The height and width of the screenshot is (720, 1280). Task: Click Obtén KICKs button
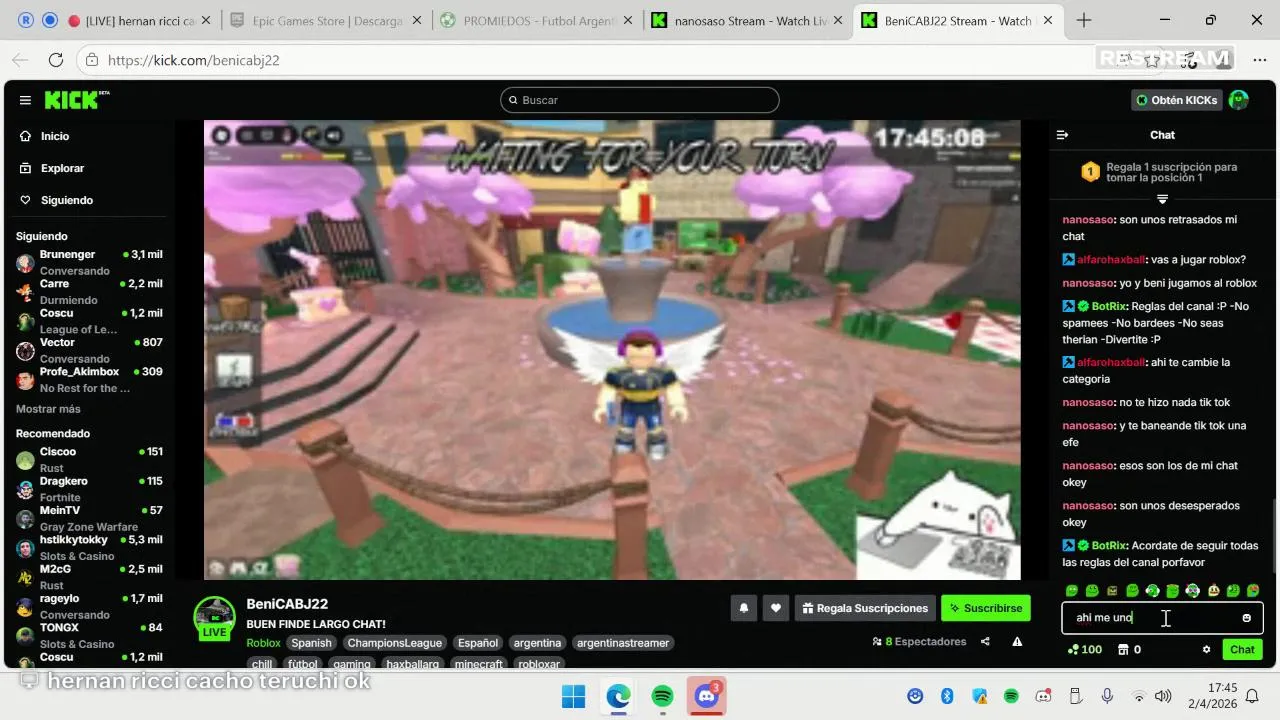pos(1176,100)
